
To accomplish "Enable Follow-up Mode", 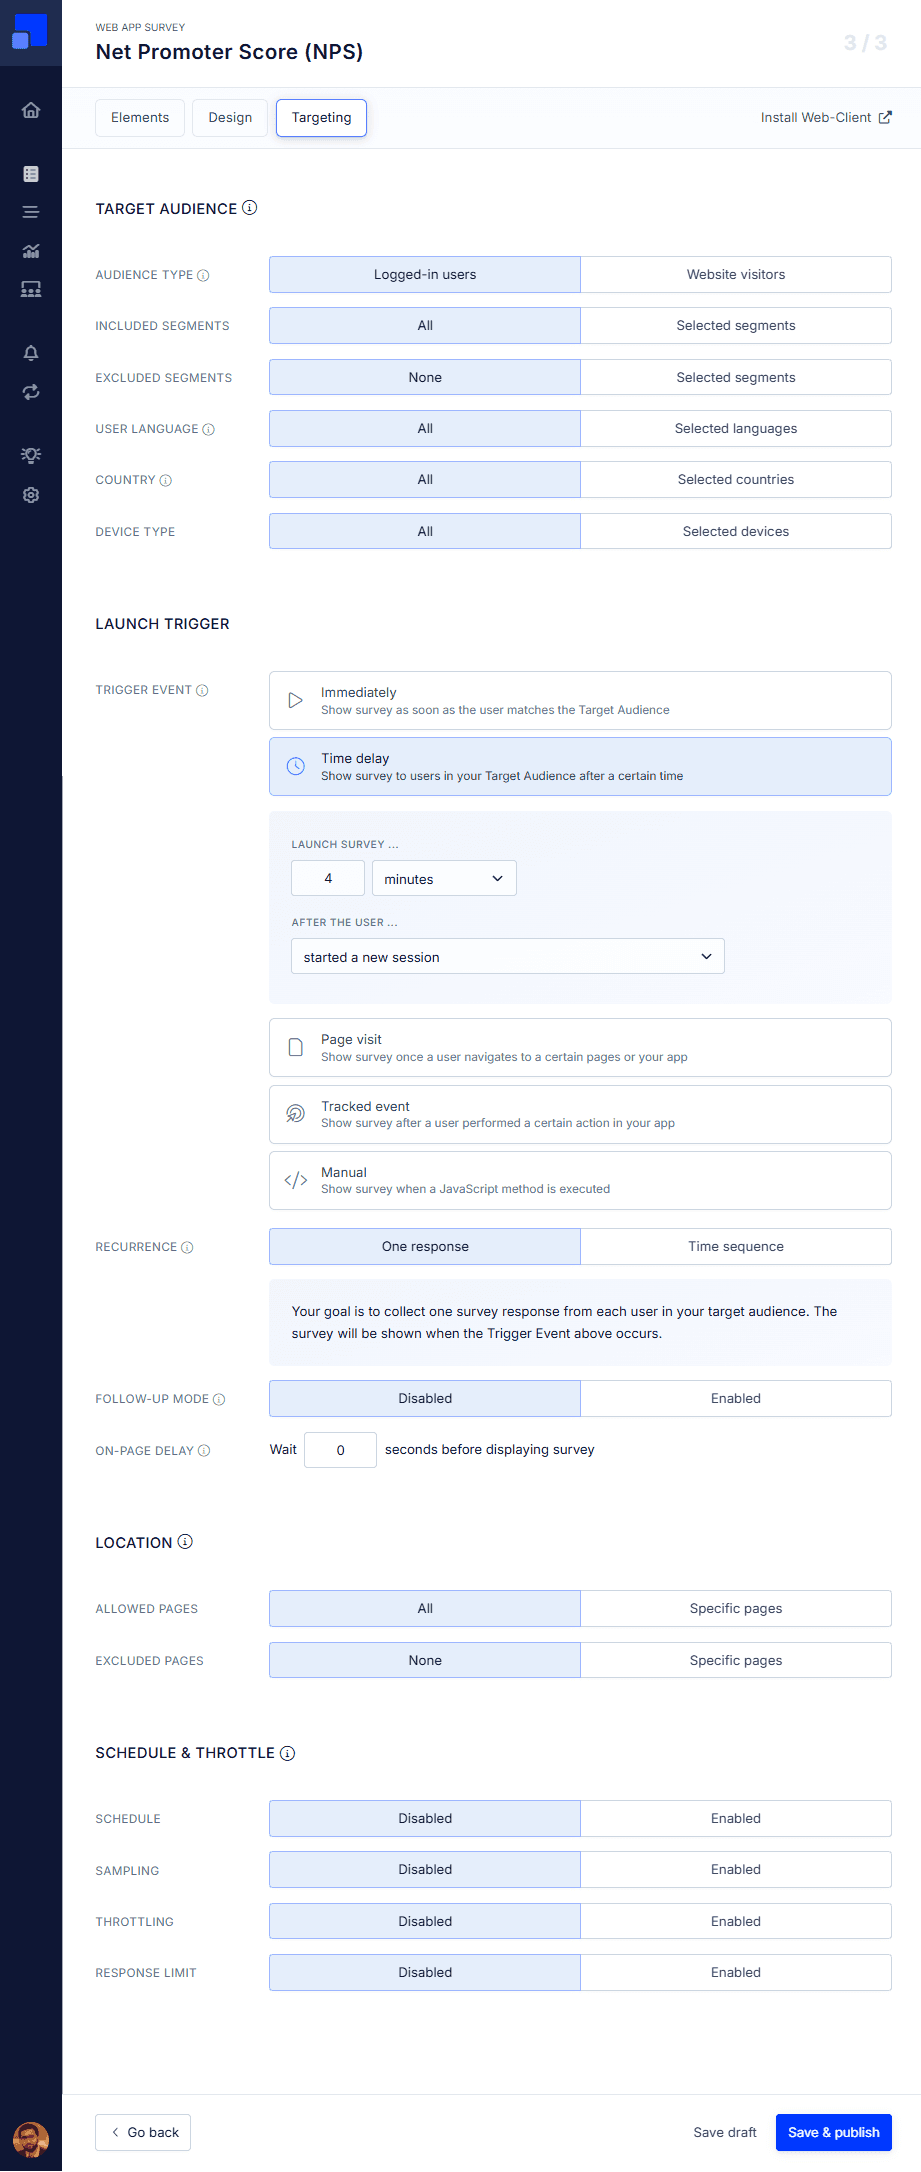I will click(x=736, y=1399).
